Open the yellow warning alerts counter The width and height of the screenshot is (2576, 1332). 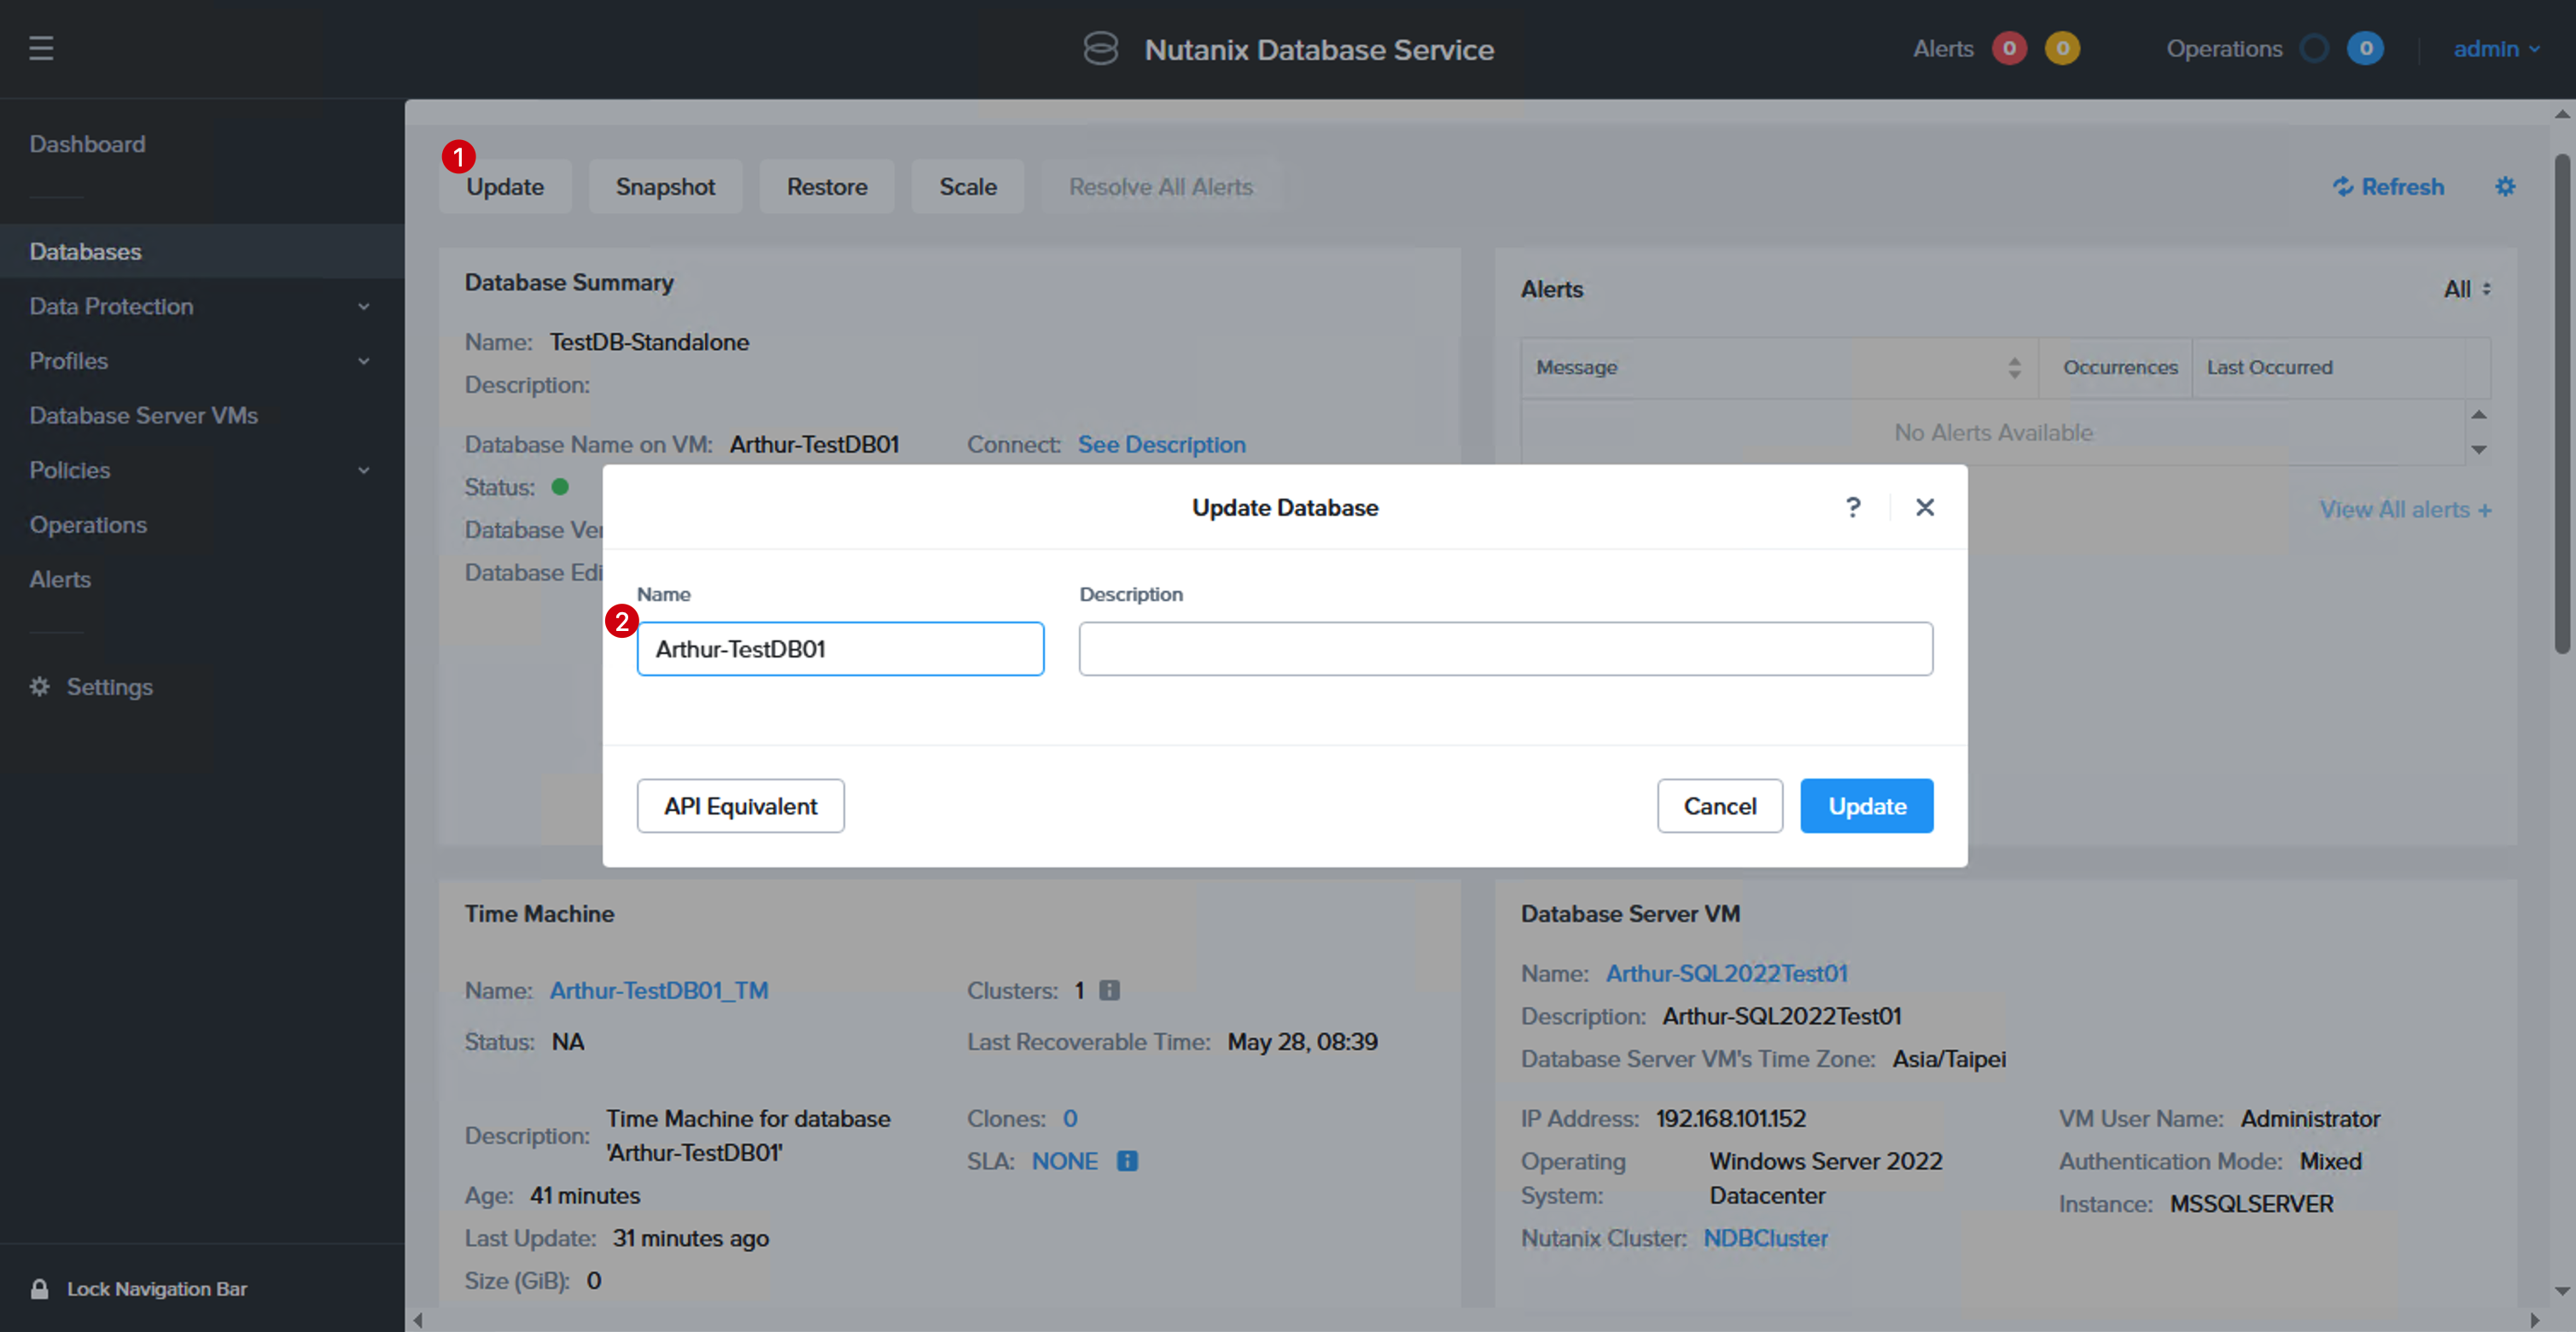pos(2062,48)
